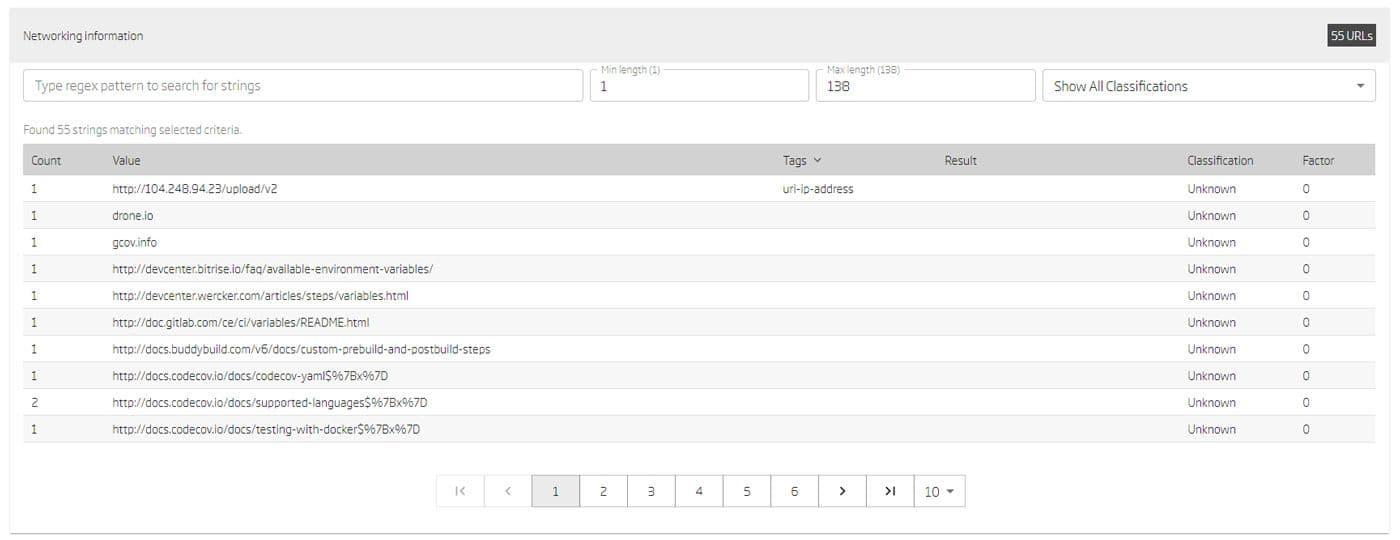Focus the Max length input field

(x=925, y=87)
